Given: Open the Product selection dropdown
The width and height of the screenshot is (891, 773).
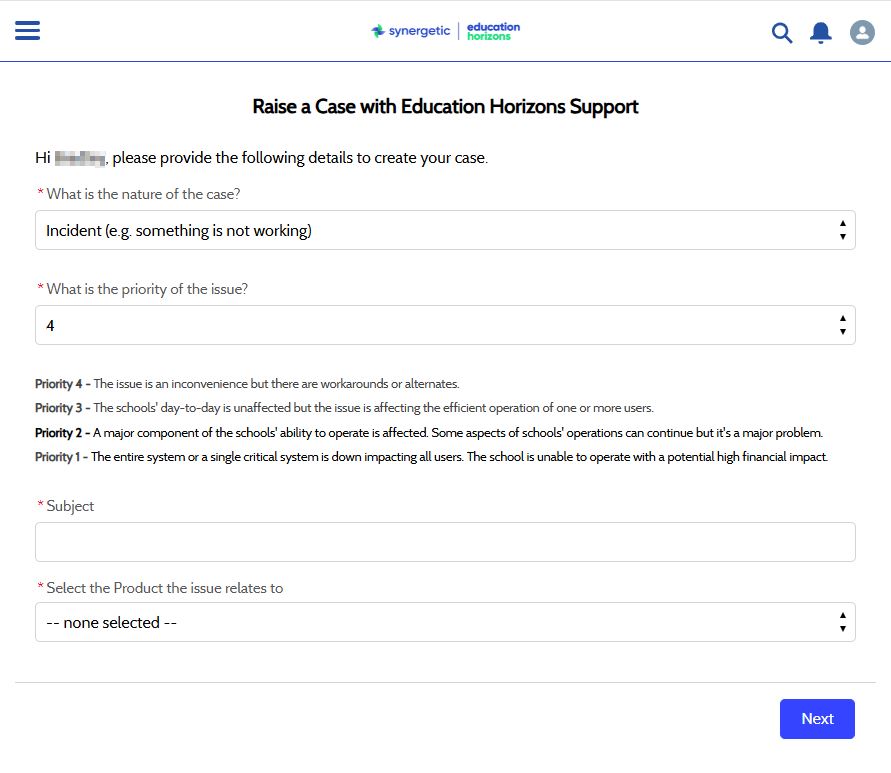Looking at the screenshot, I should pyautogui.click(x=445, y=622).
